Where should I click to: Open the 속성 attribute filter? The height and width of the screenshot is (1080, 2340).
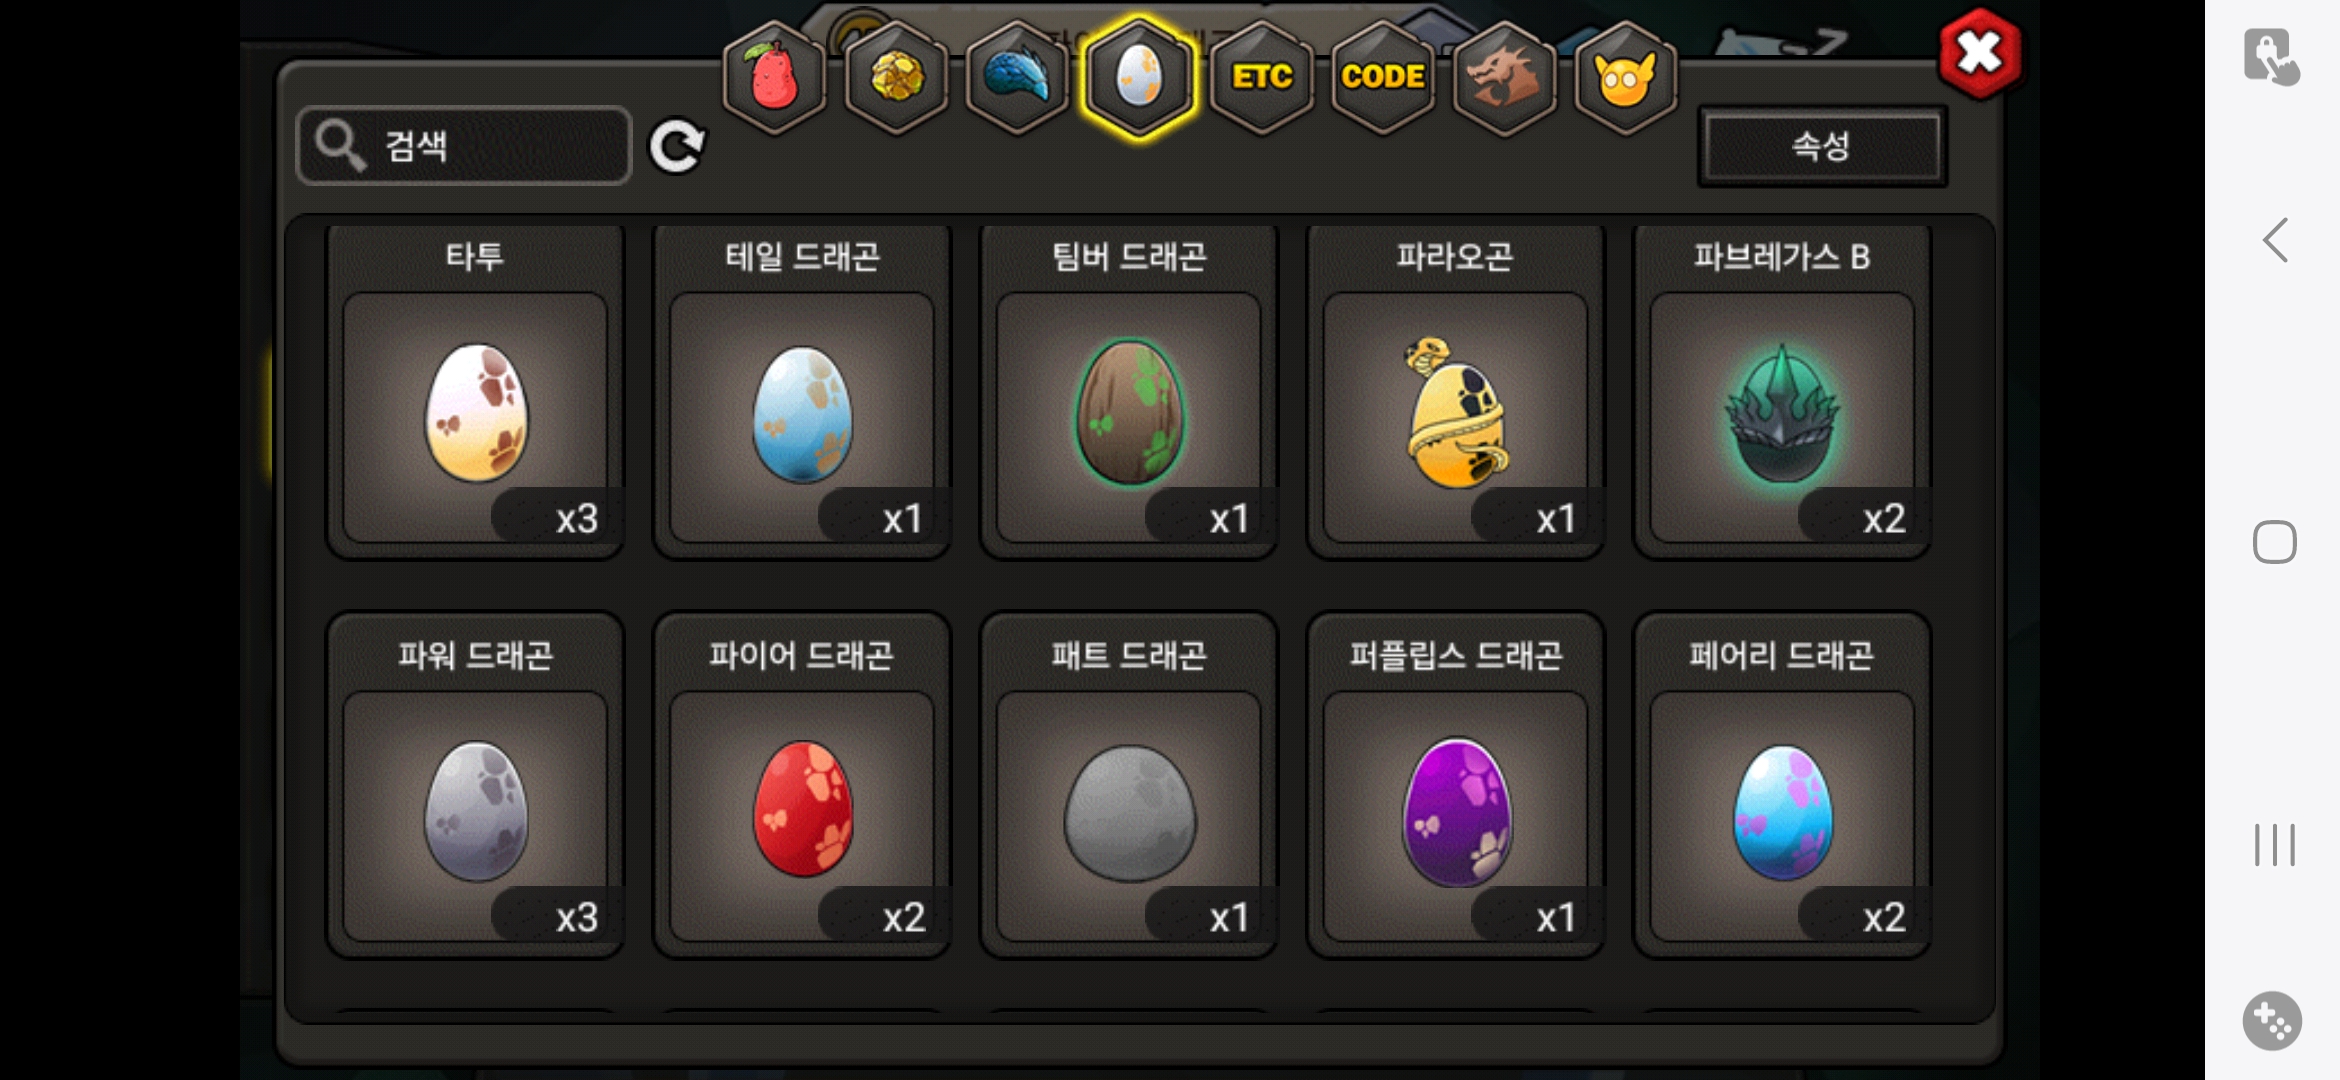coord(1822,146)
